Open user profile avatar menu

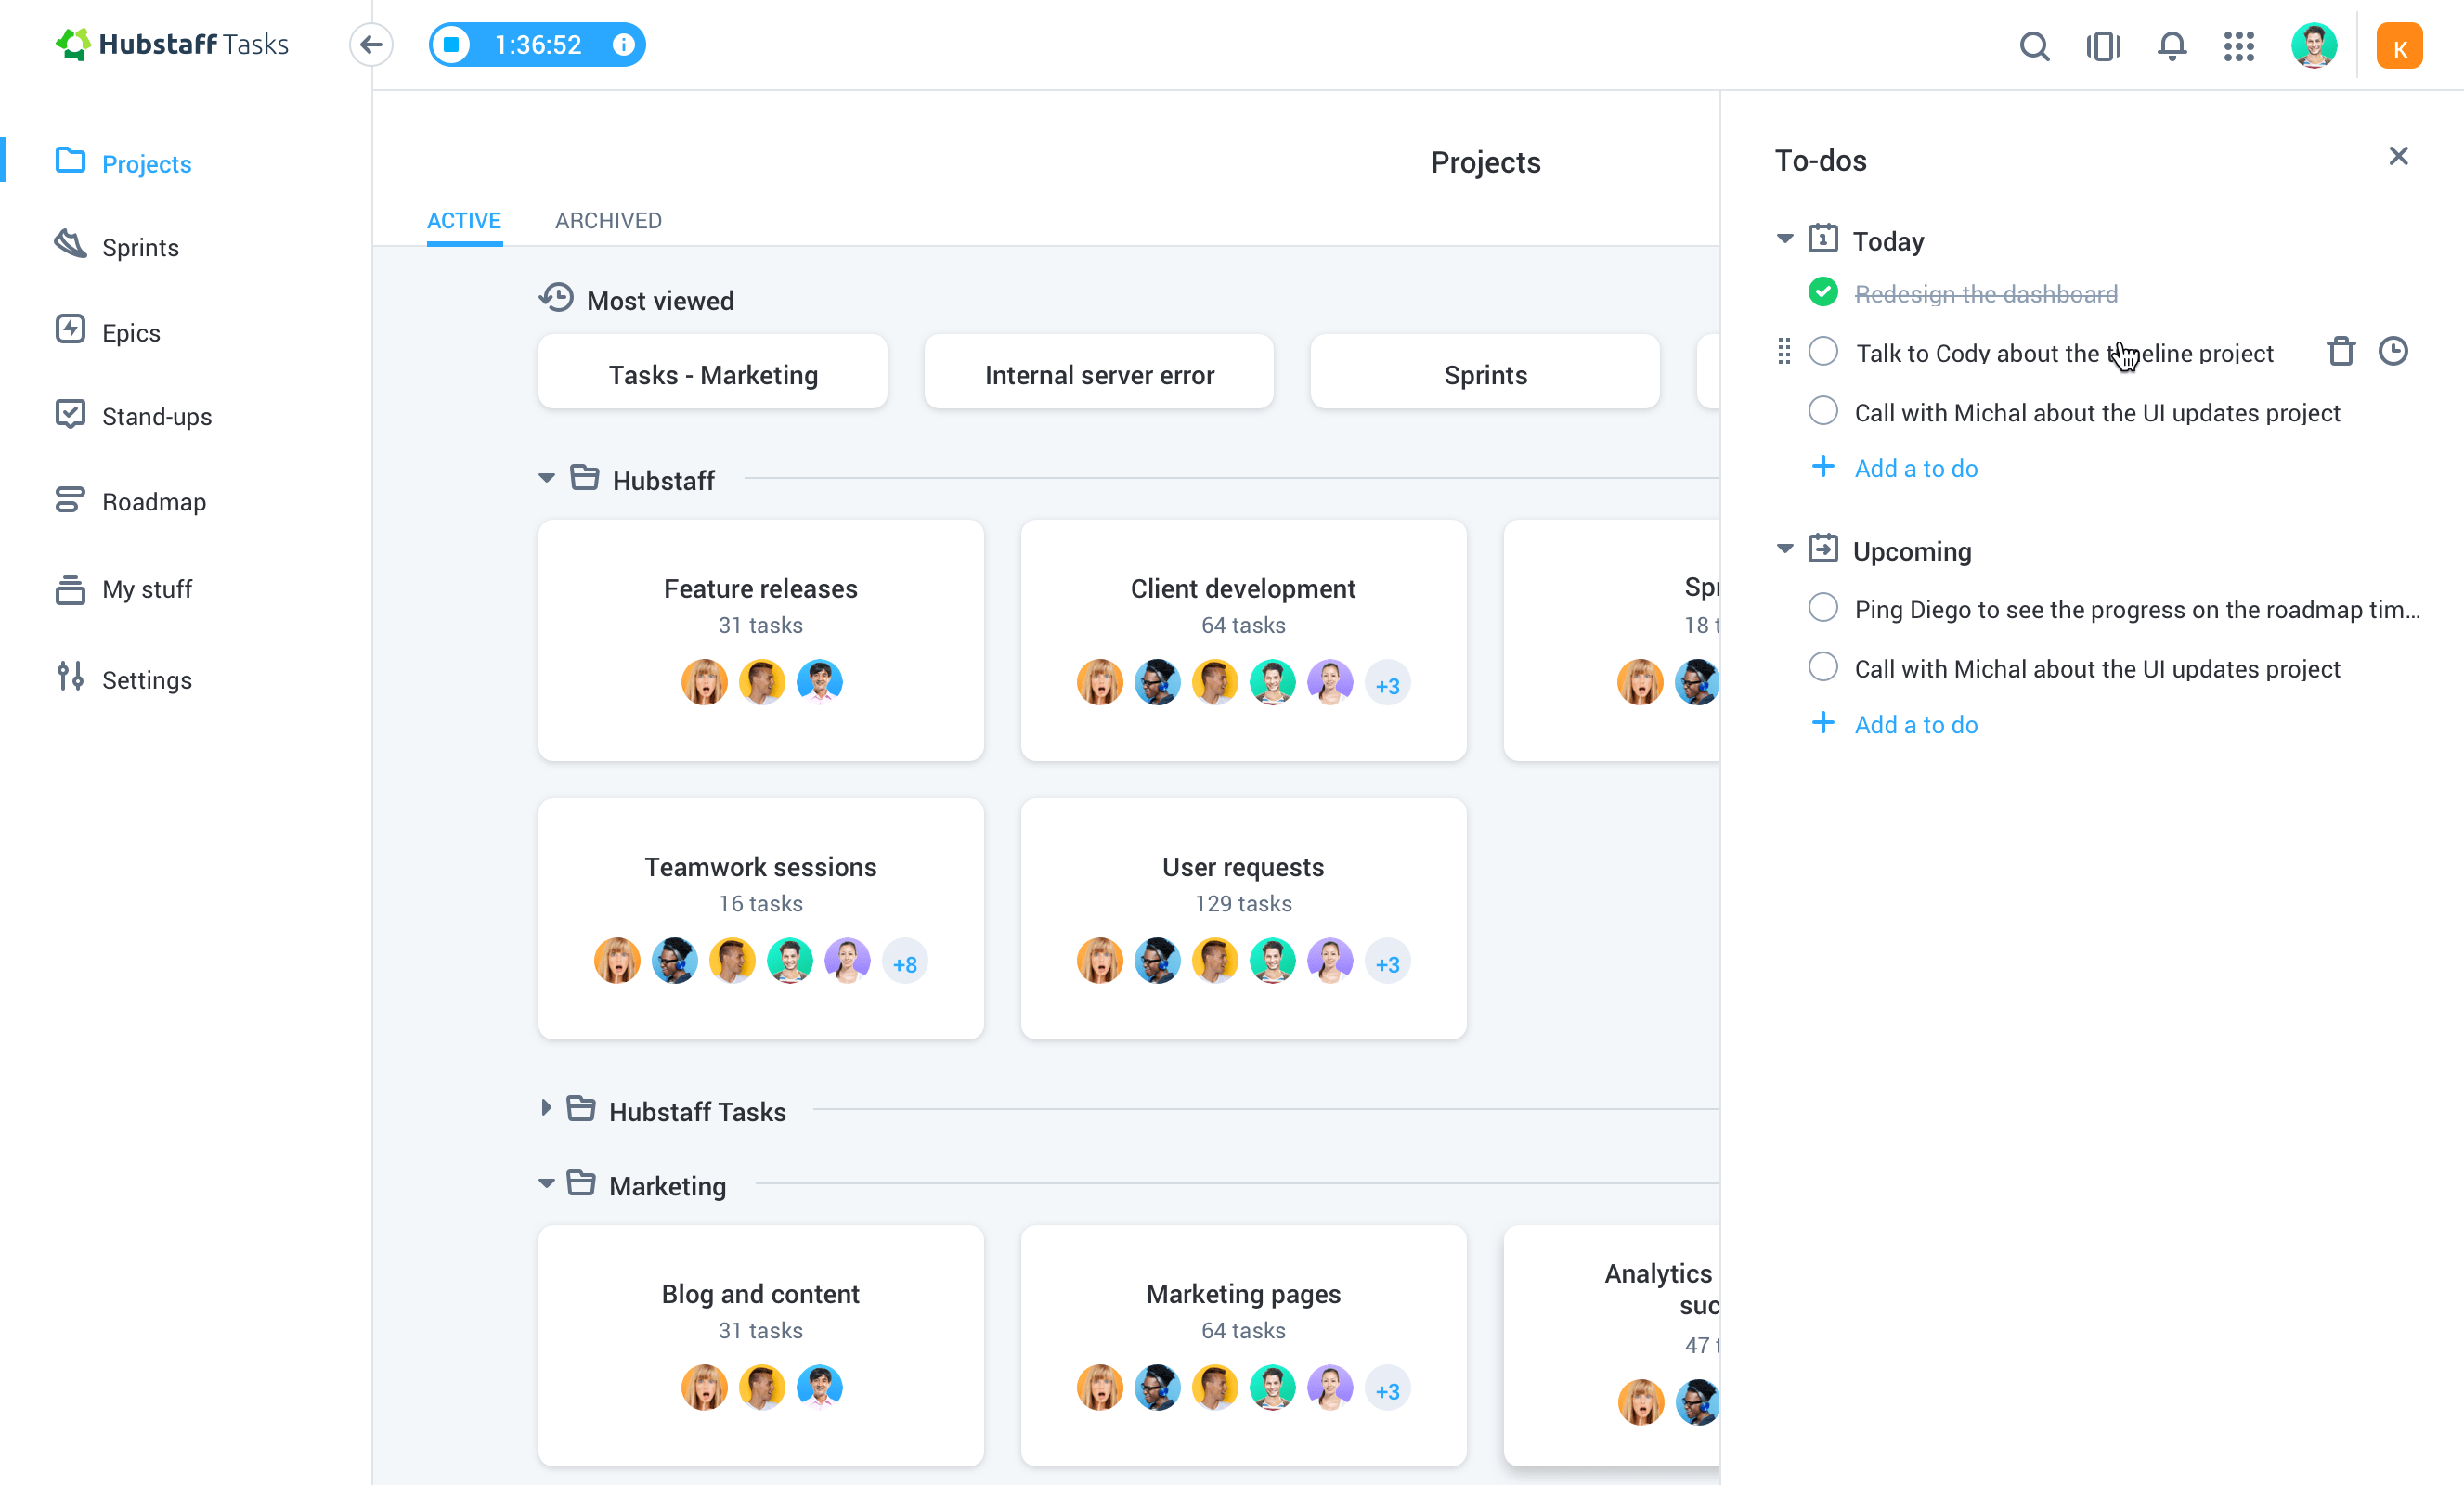point(2314,46)
